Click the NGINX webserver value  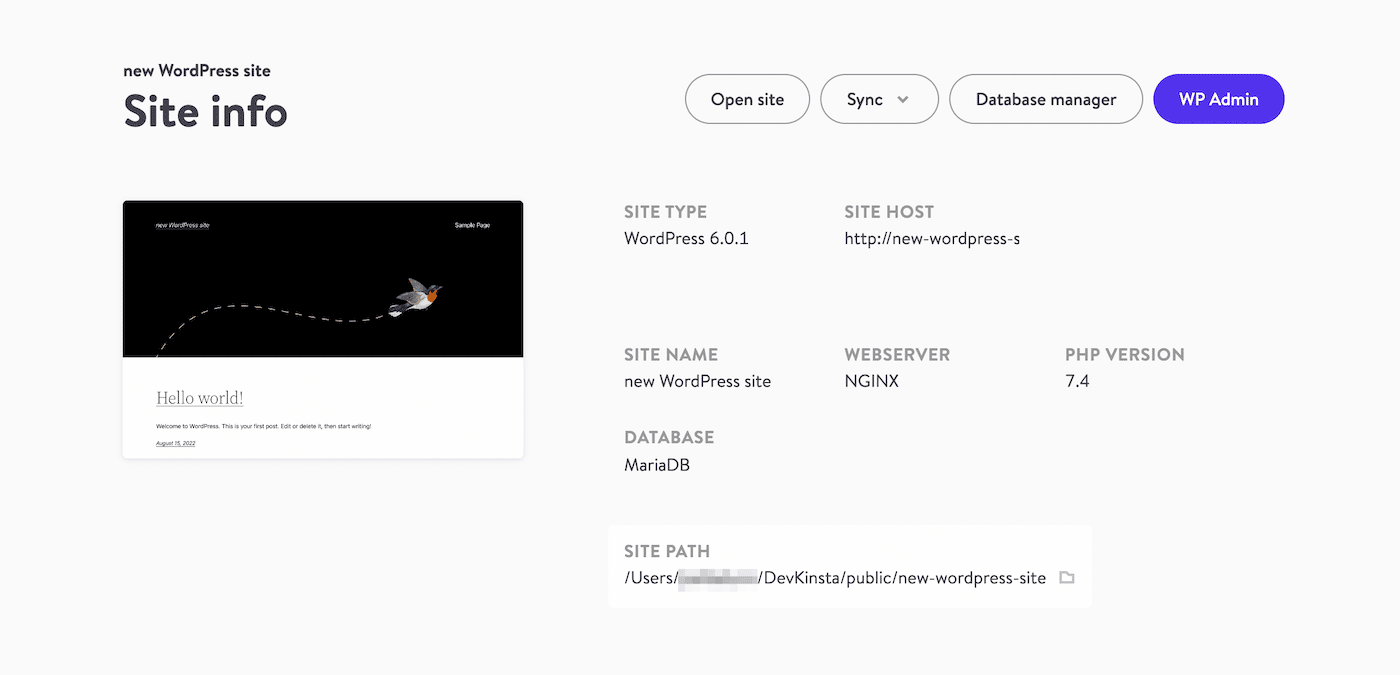871,380
